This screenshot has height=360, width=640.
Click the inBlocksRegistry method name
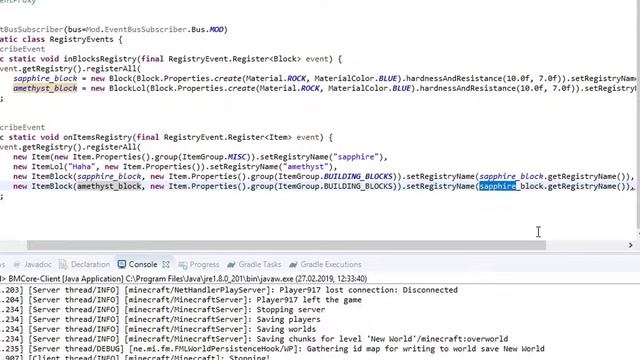[x=100, y=59]
